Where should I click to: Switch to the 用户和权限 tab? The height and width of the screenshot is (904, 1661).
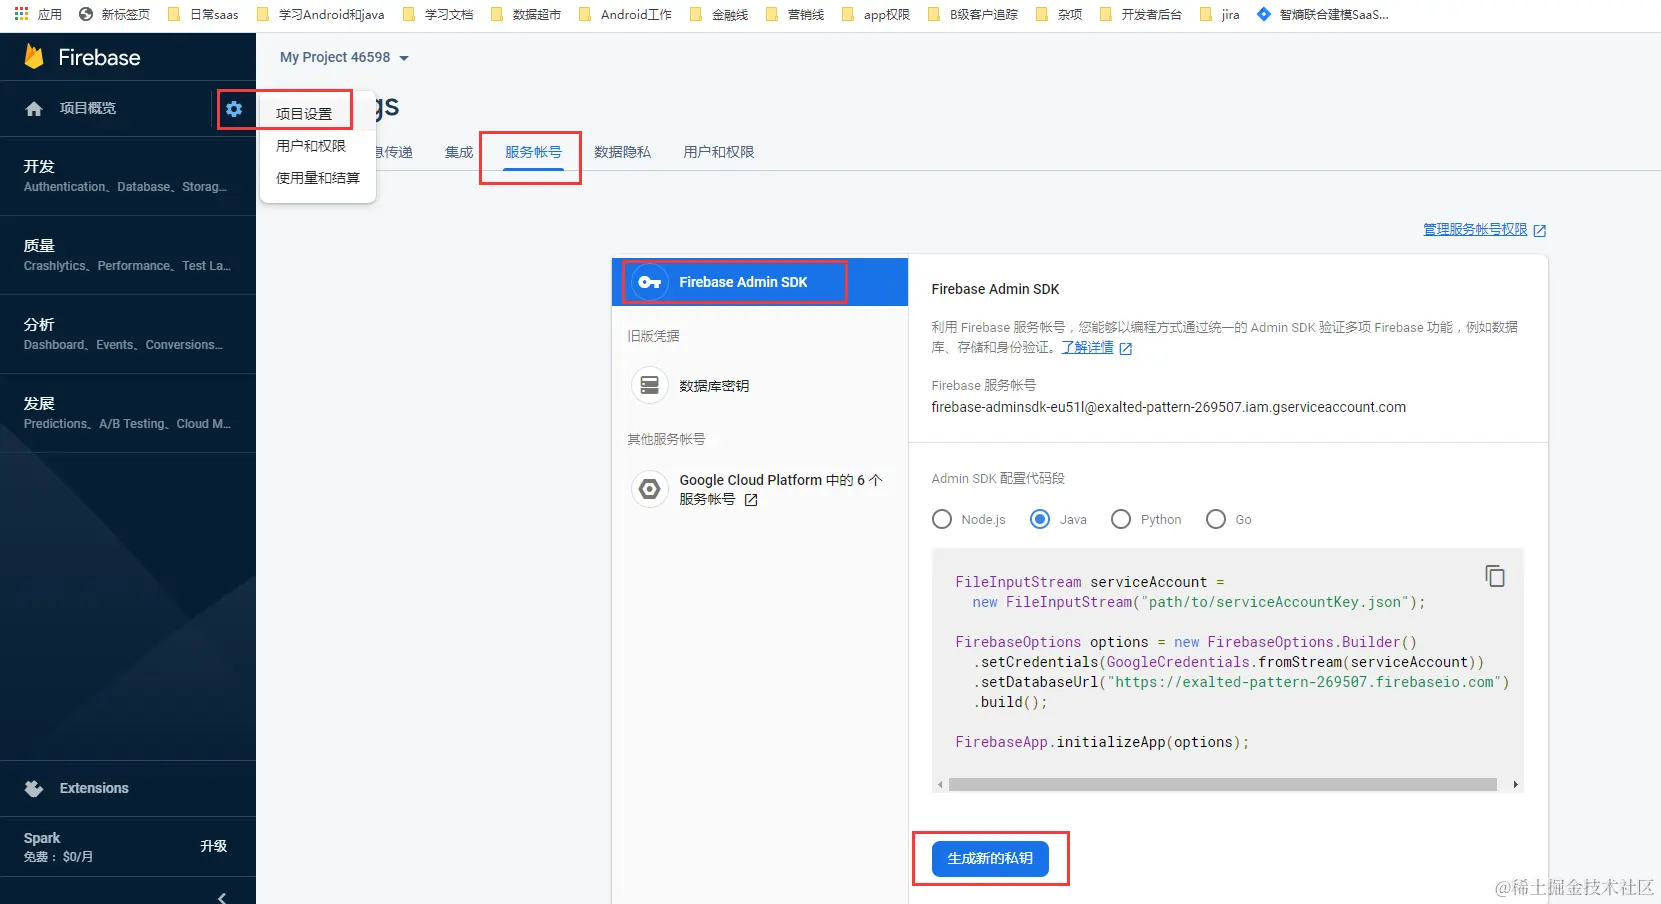tap(718, 152)
